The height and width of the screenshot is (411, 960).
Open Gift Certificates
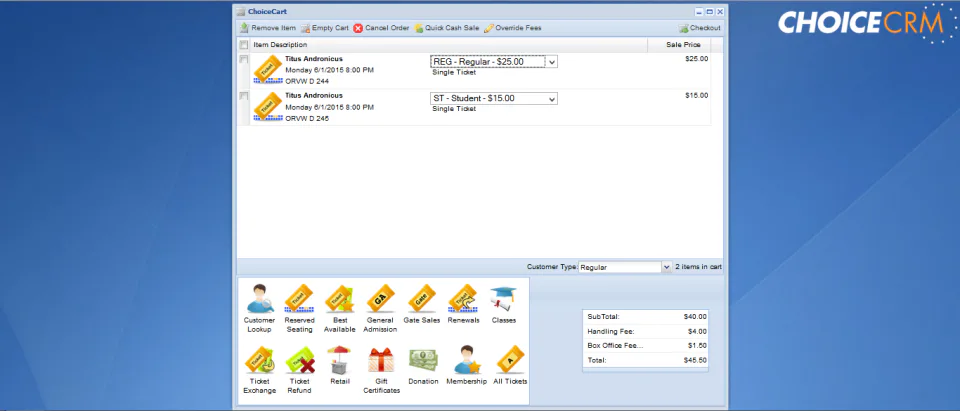[x=381, y=370]
